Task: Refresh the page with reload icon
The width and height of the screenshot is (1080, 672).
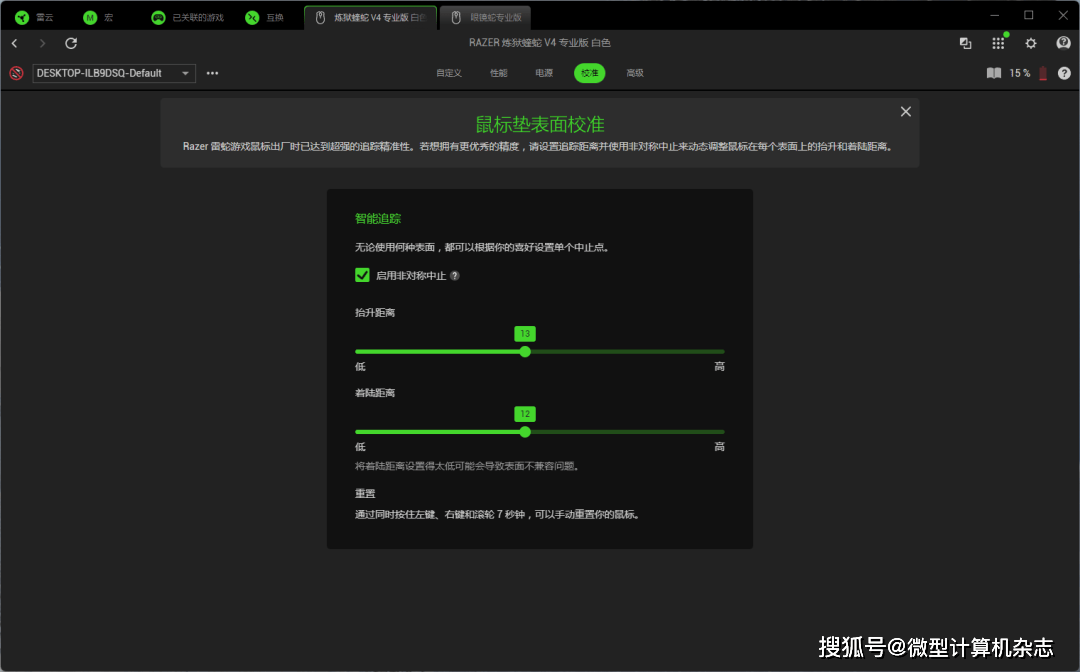Action: [x=69, y=43]
